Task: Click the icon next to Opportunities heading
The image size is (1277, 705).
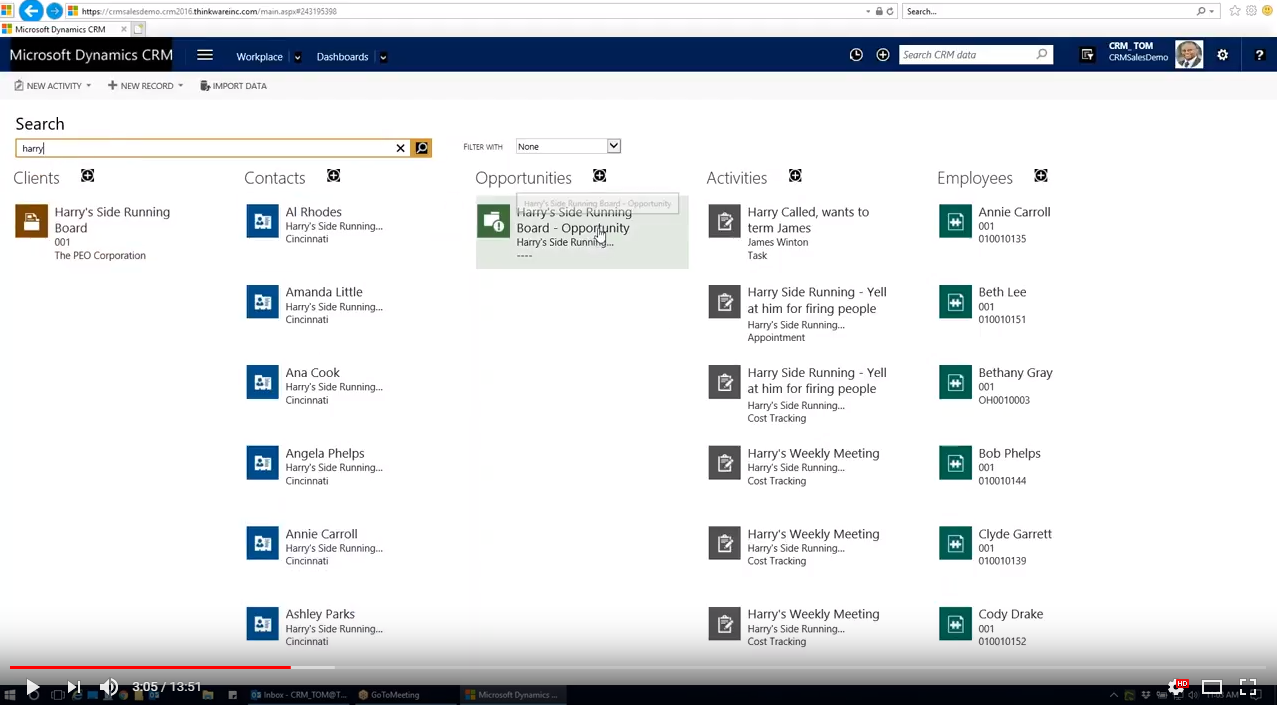Action: pyautogui.click(x=599, y=176)
